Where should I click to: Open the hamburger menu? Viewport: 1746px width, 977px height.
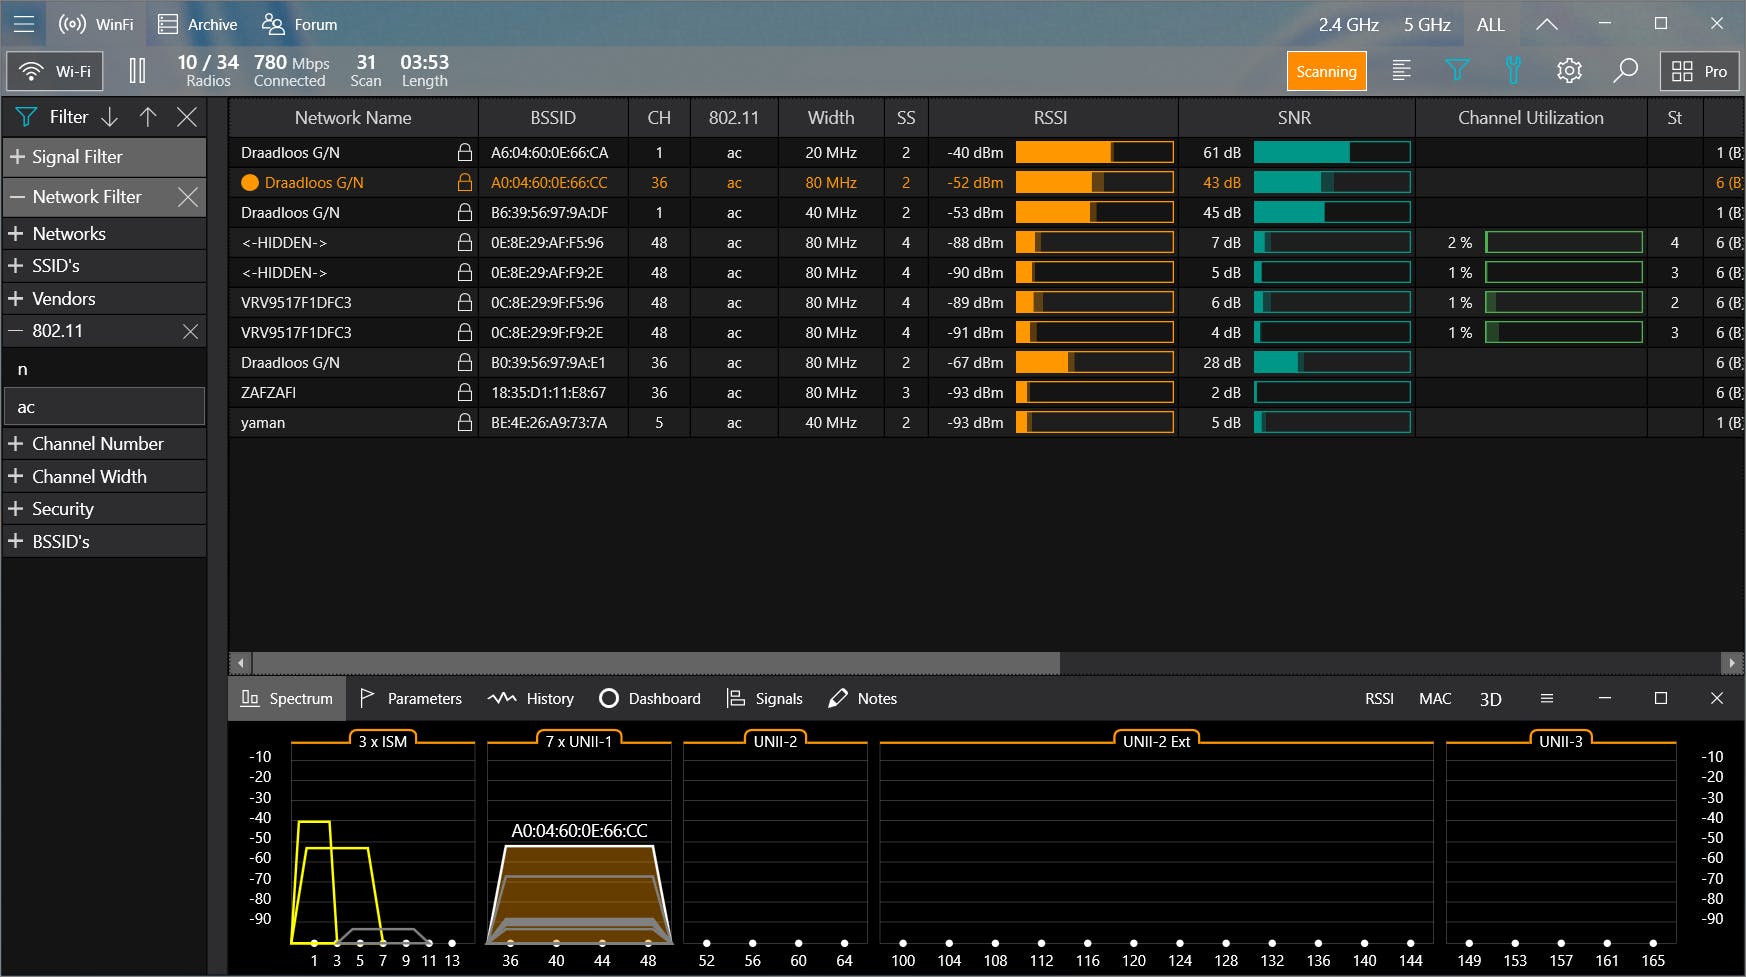point(24,24)
